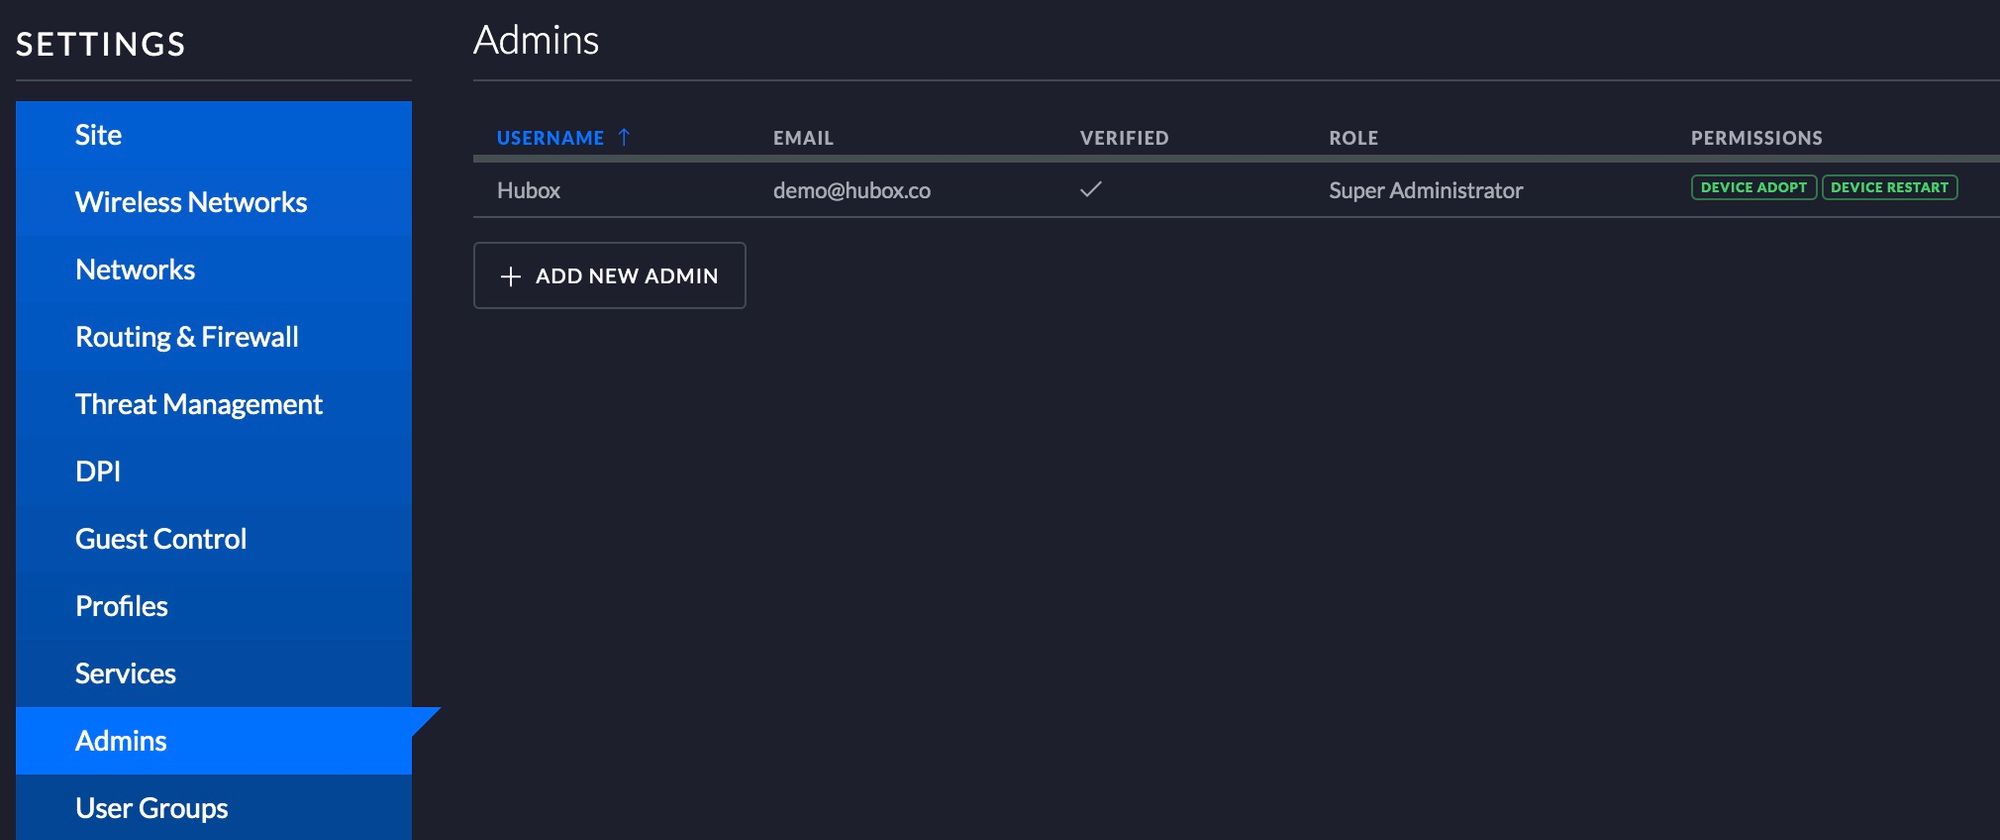Screen dimensions: 2000x840
Task: Sort table by Verified column header
Action: coord(1124,138)
